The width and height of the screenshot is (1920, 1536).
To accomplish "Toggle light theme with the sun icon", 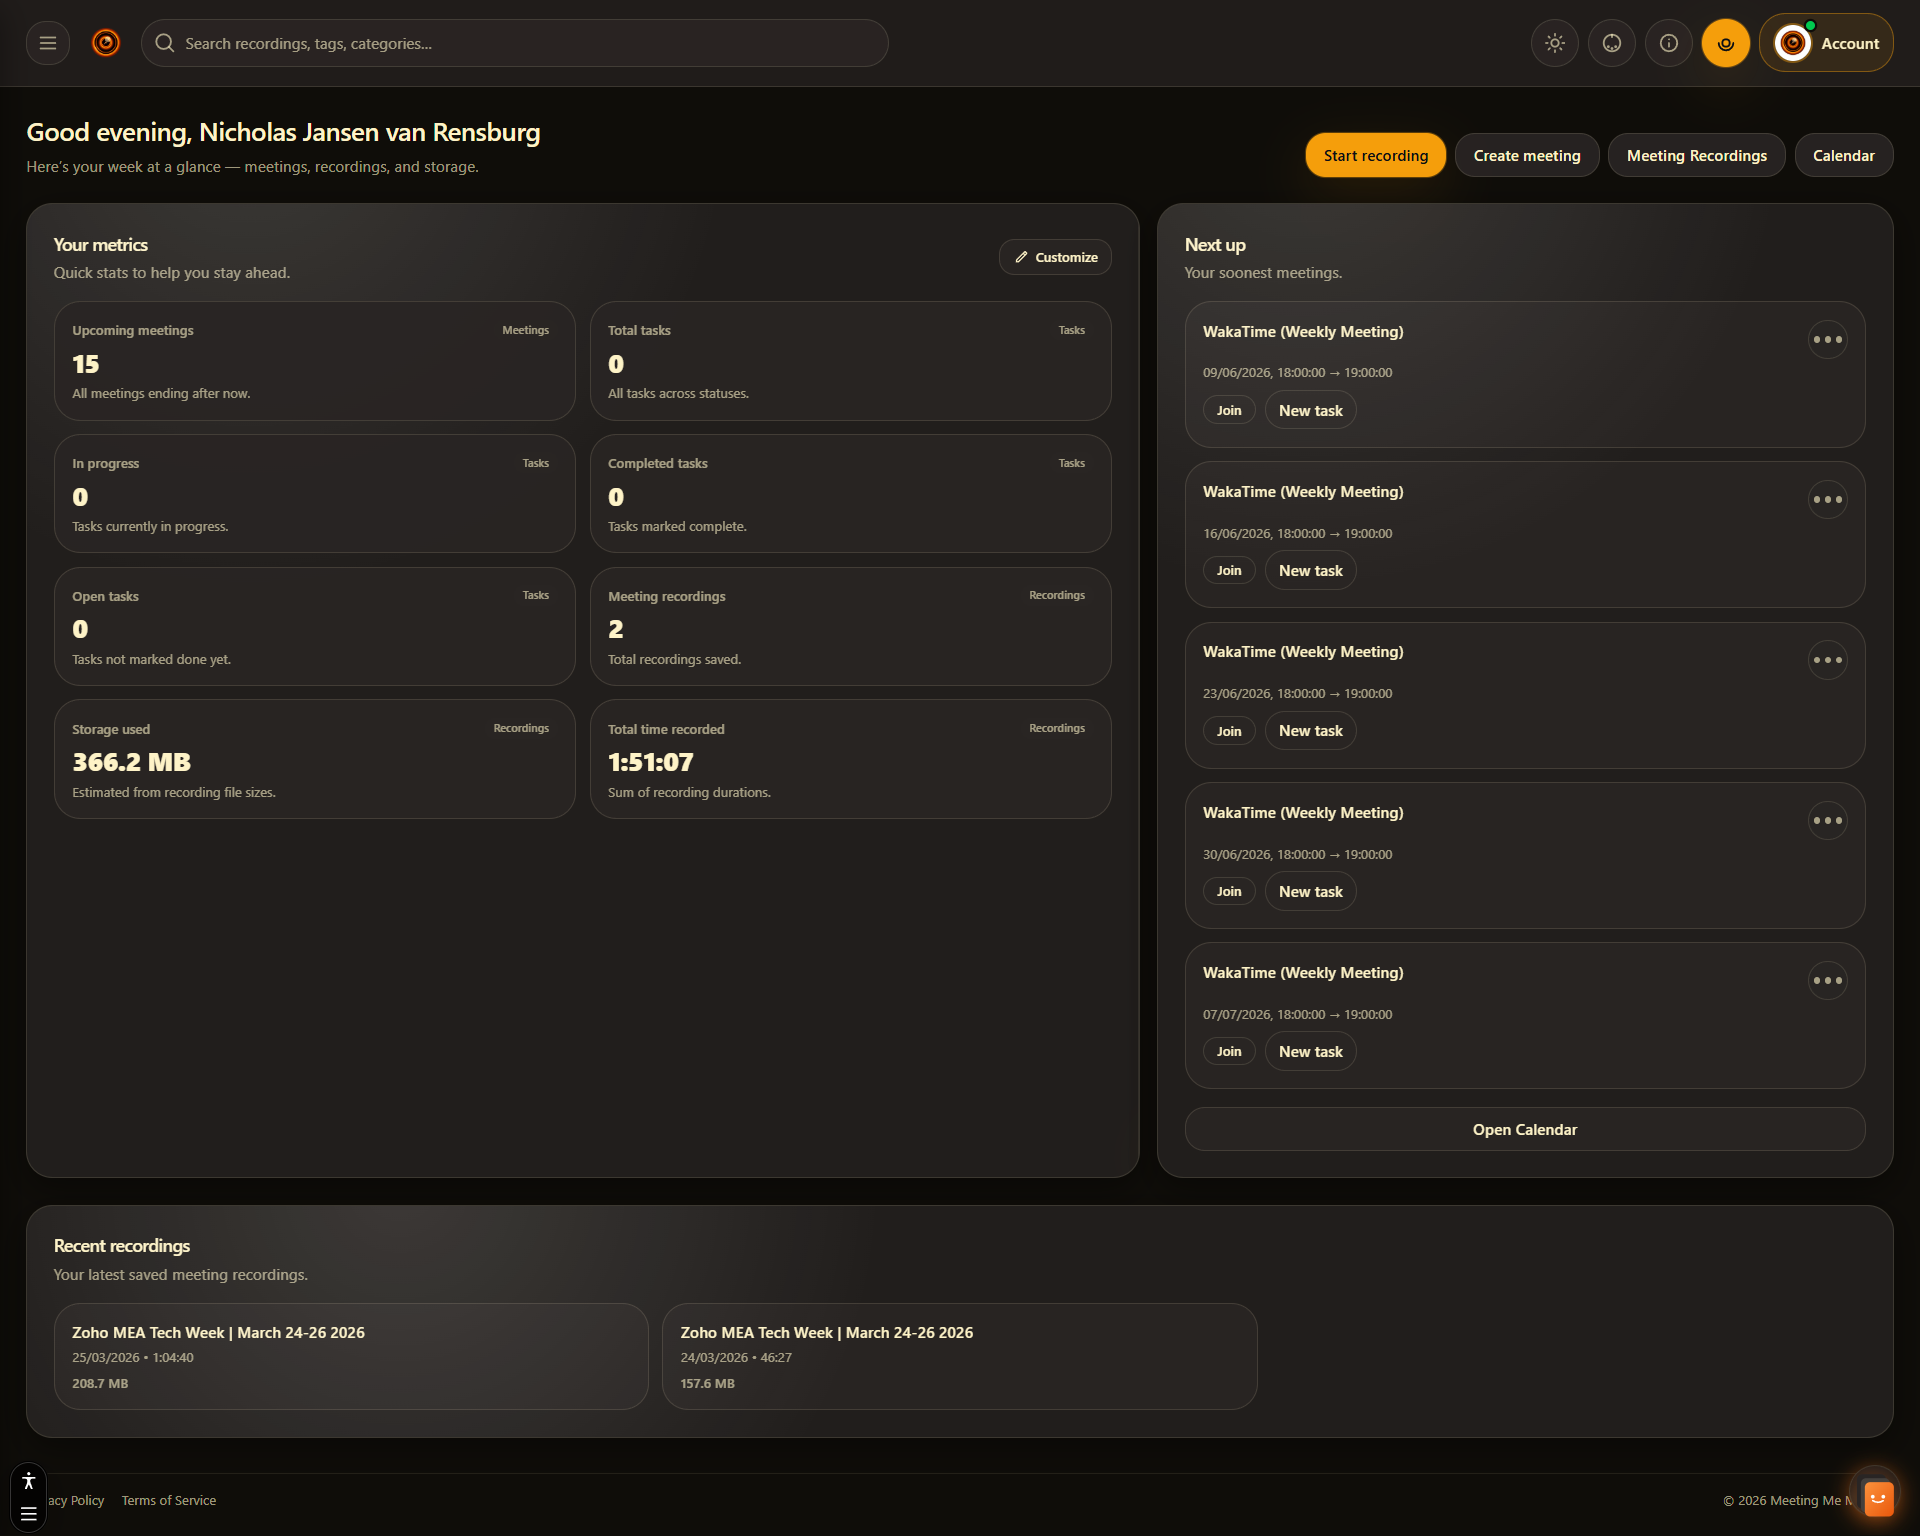I will [1554, 43].
